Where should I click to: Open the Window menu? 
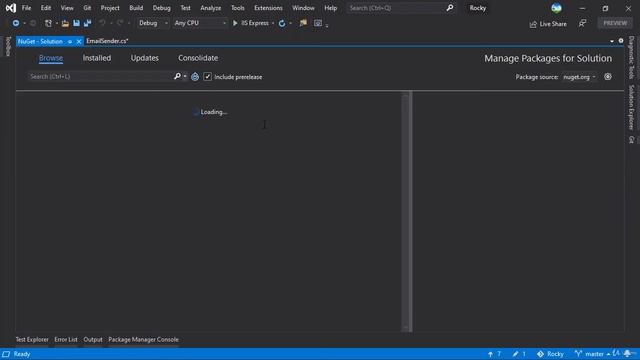click(x=303, y=8)
